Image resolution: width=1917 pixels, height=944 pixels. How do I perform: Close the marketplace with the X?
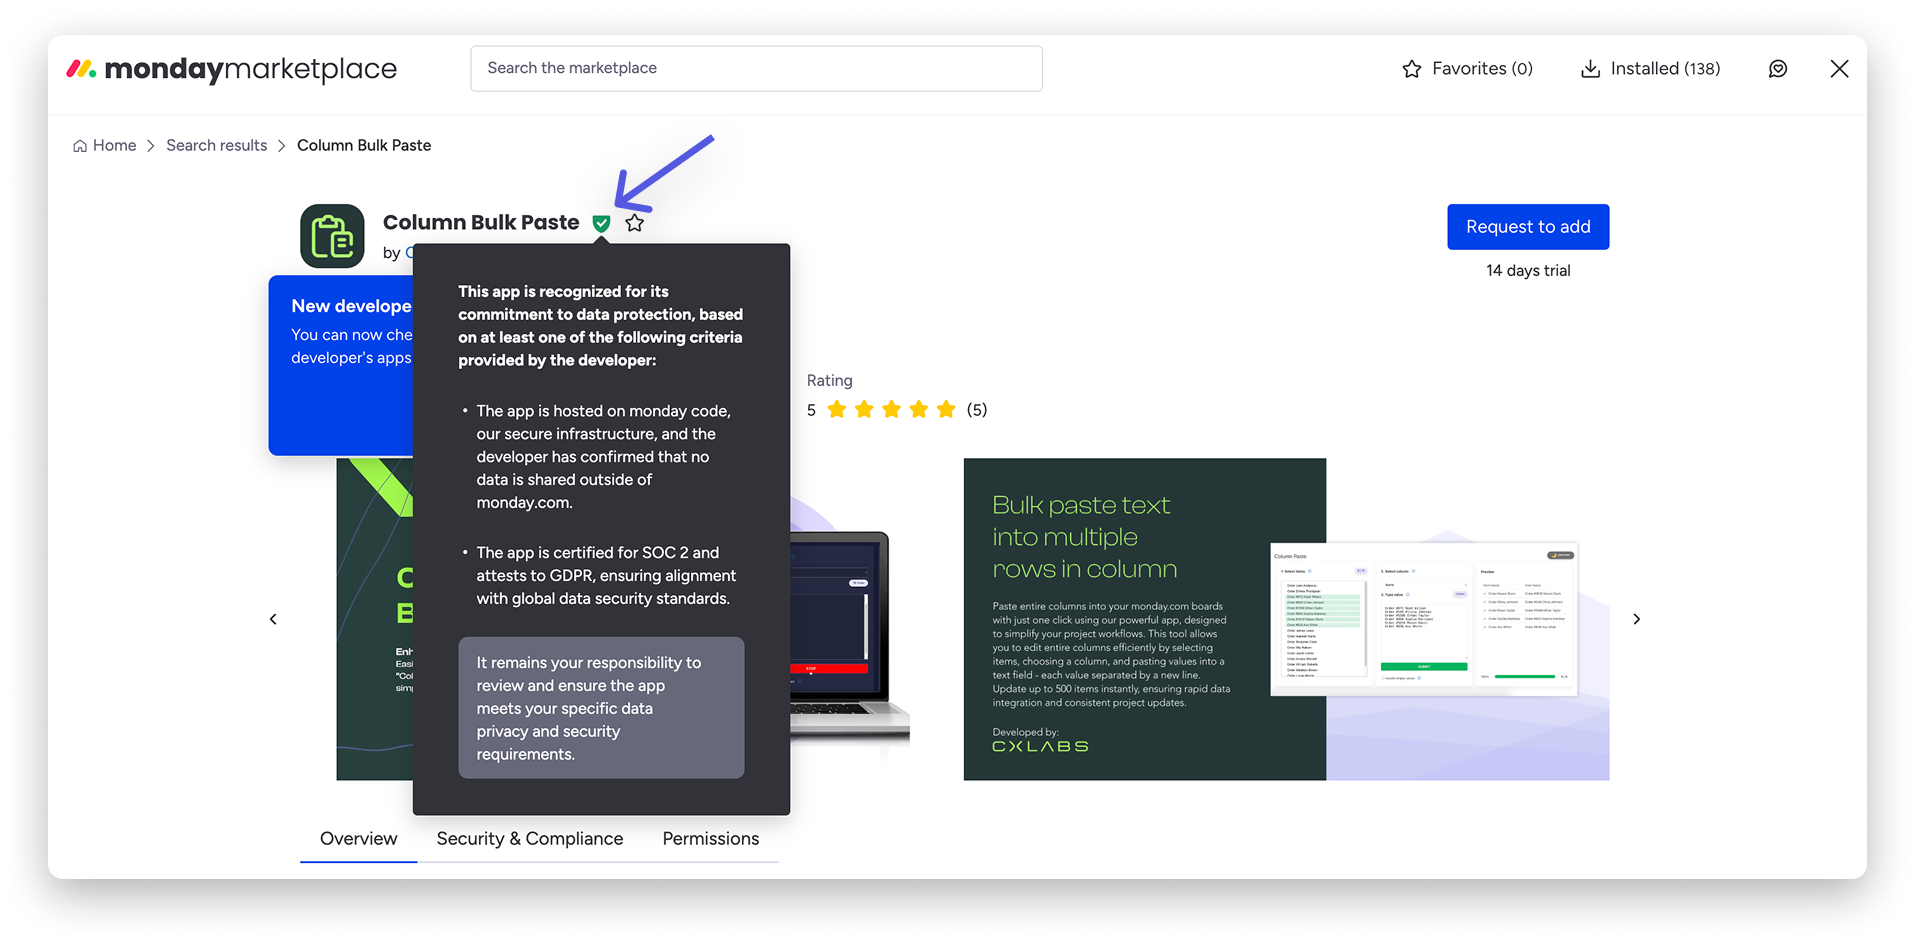tap(1839, 68)
